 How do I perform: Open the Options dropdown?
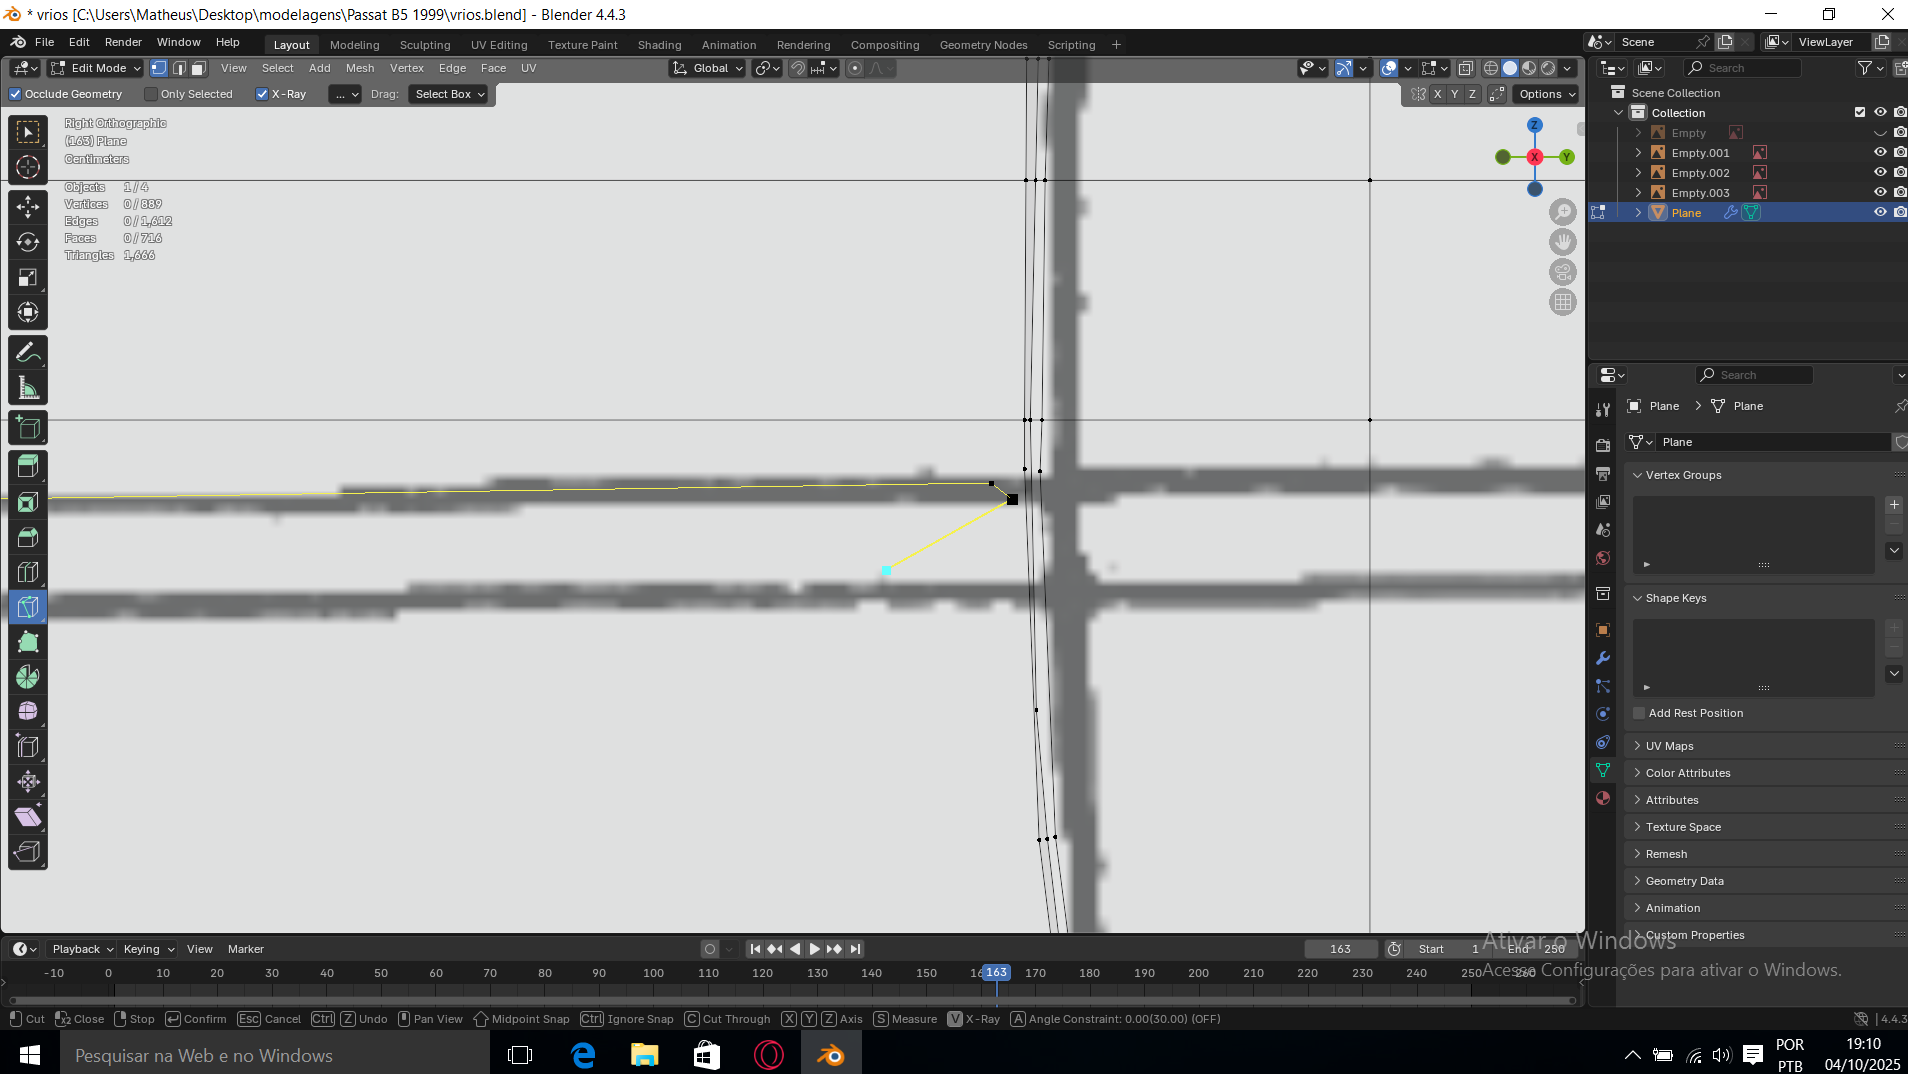pyautogui.click(x=1546, y=94)
